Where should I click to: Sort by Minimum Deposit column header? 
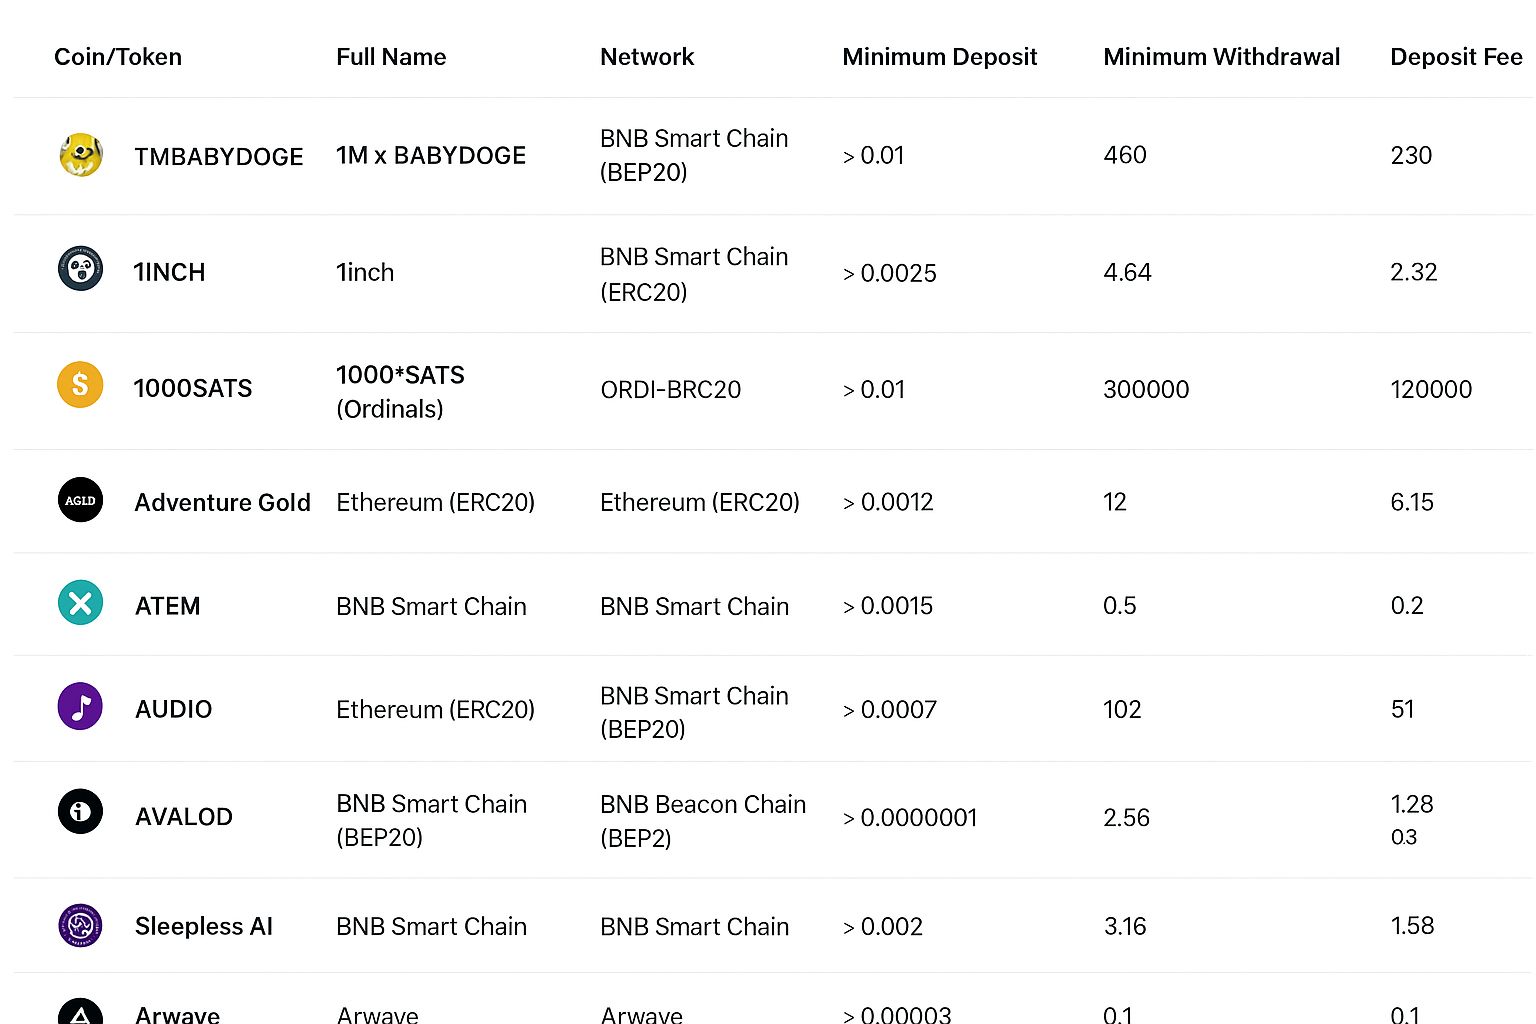(939, 57)
